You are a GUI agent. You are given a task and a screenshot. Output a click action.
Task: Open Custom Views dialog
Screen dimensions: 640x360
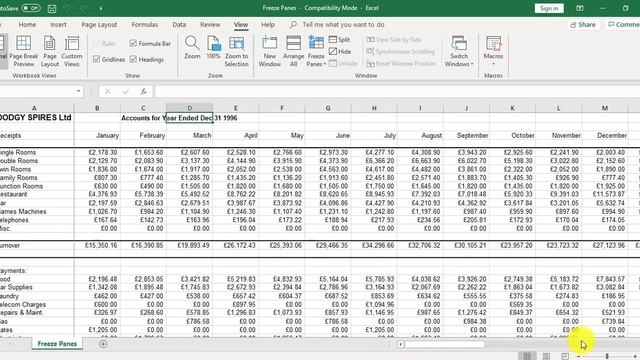[x=72, y=51]
